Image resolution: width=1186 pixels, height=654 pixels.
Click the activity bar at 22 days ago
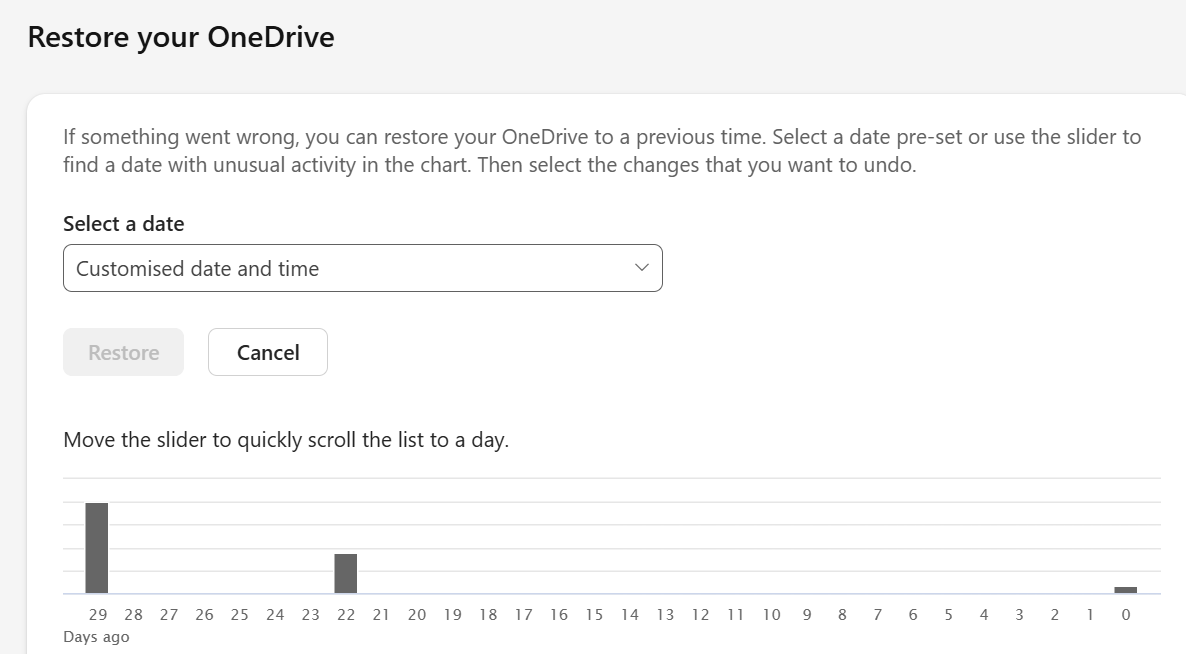pyautogui.click(x=345, y=573)
